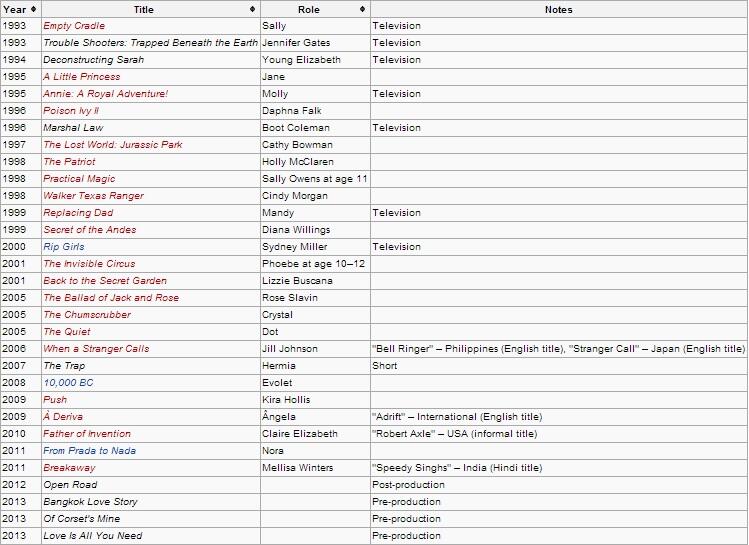749x545 pixels.
Task: Sort table by Year column arrow
Action: pos(33,9)
